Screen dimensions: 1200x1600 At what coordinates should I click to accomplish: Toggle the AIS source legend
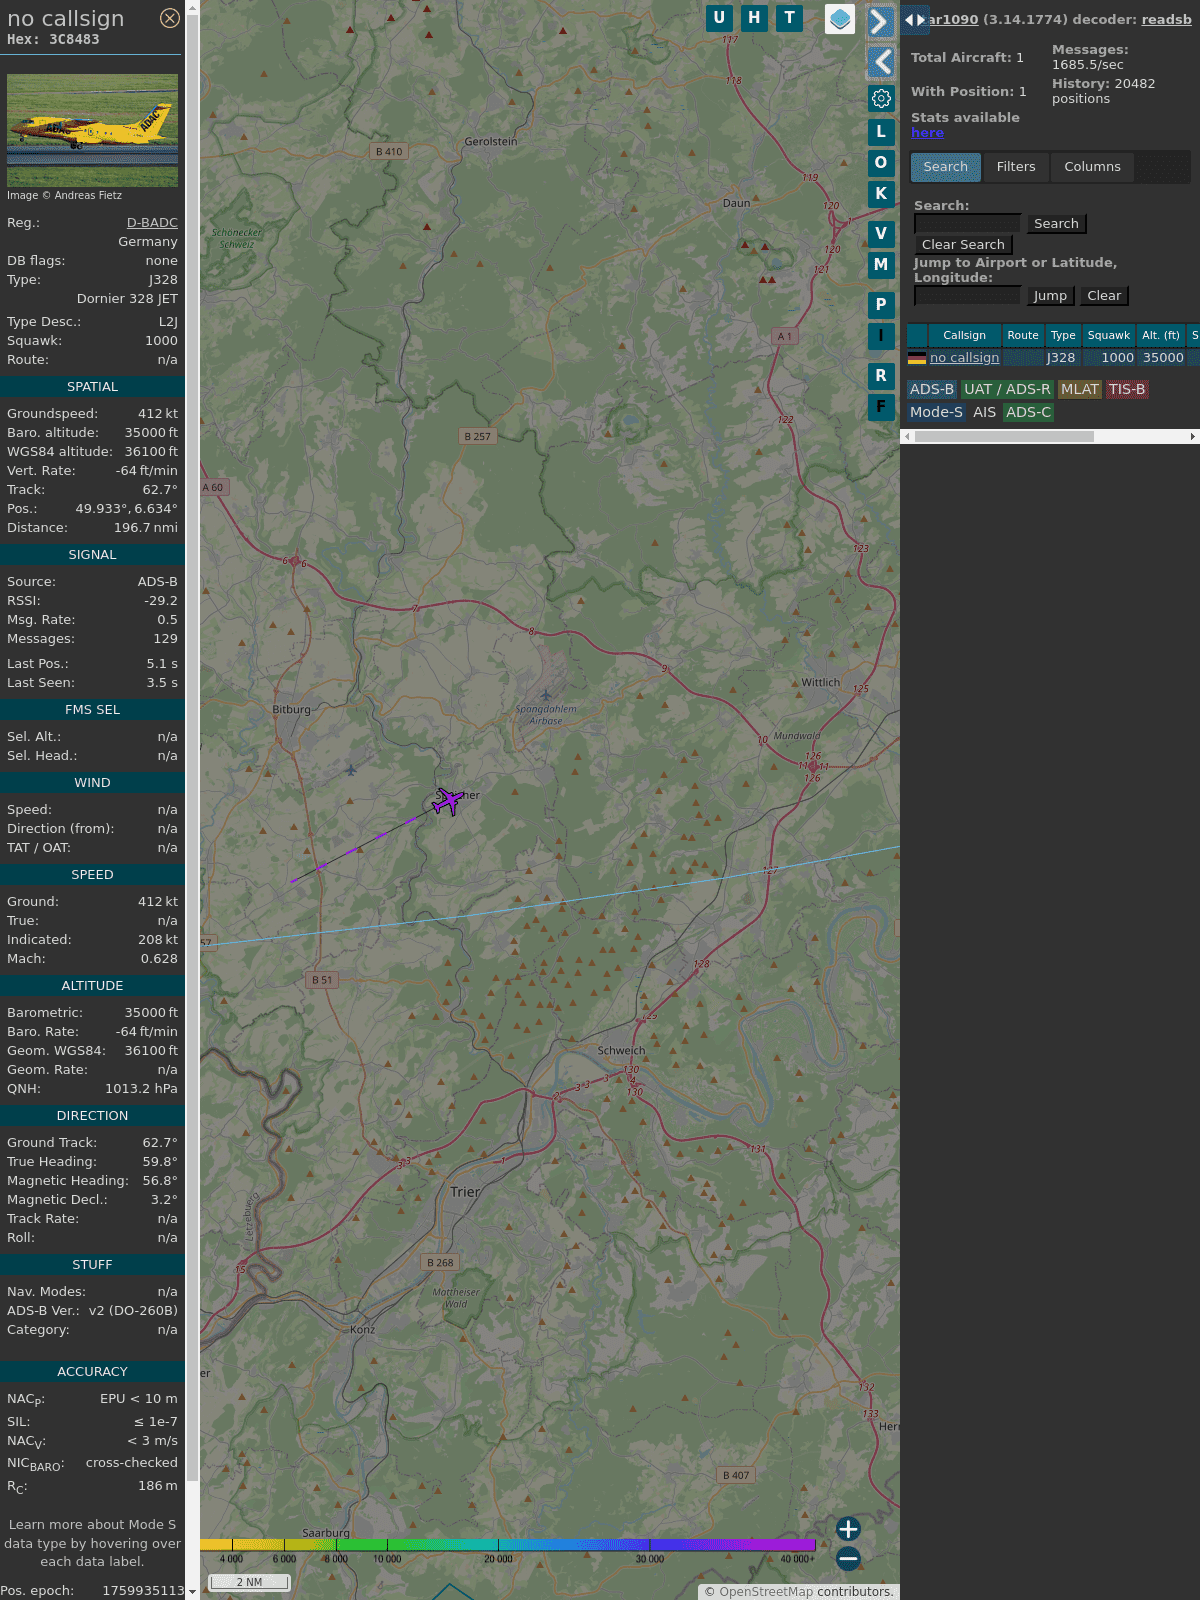(x=985, y=413)
